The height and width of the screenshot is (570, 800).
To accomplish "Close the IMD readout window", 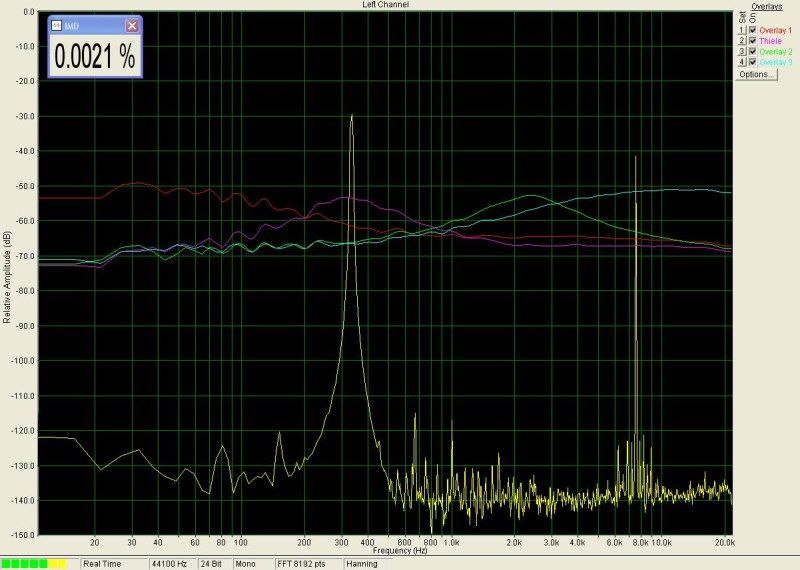I will tap(132, 26).
